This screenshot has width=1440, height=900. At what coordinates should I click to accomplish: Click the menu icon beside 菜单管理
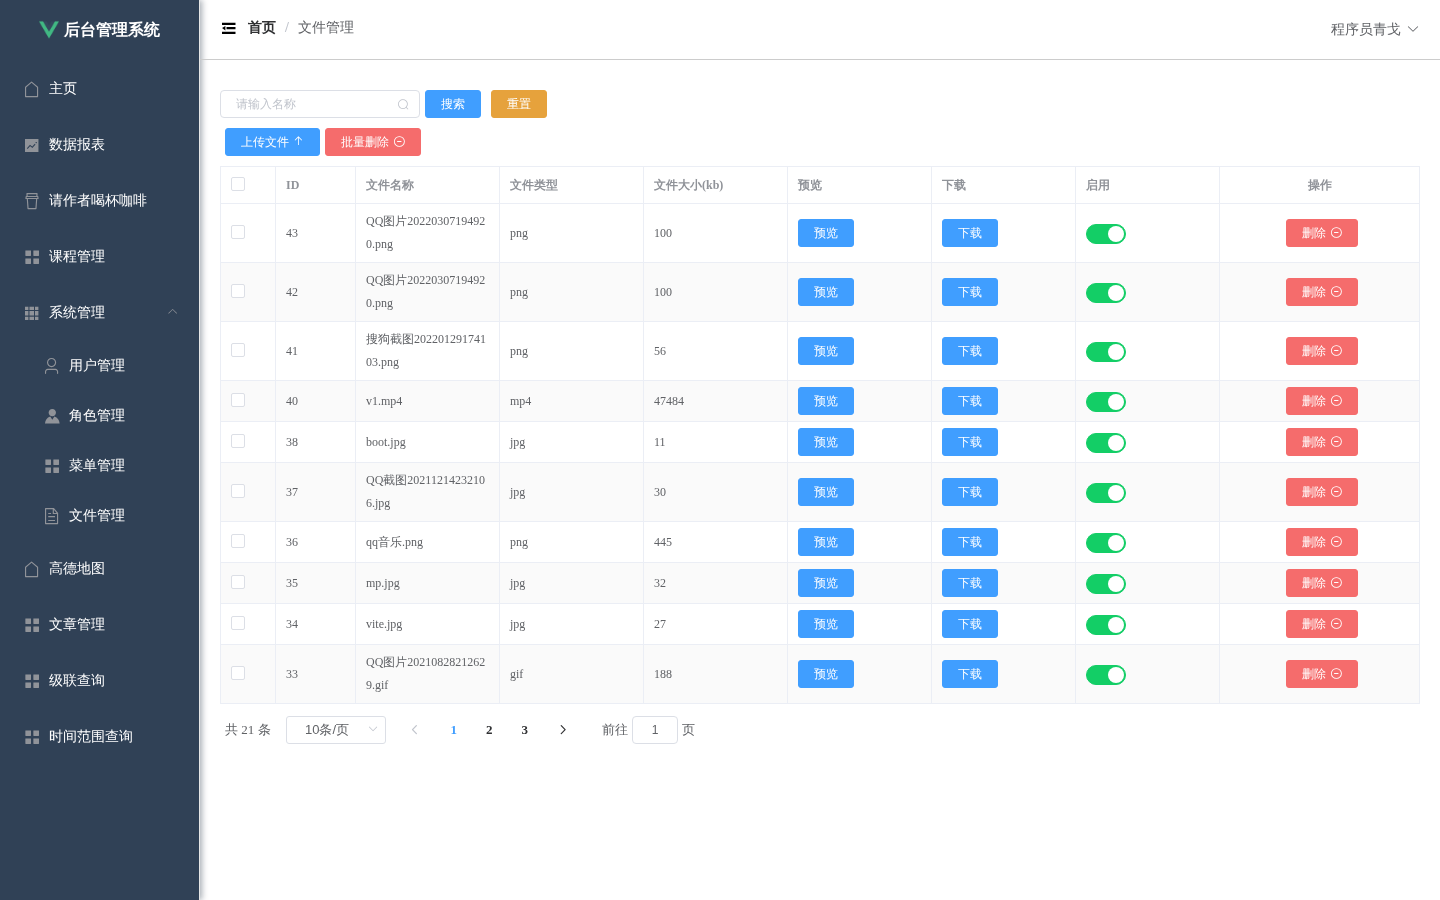[52, 466]
